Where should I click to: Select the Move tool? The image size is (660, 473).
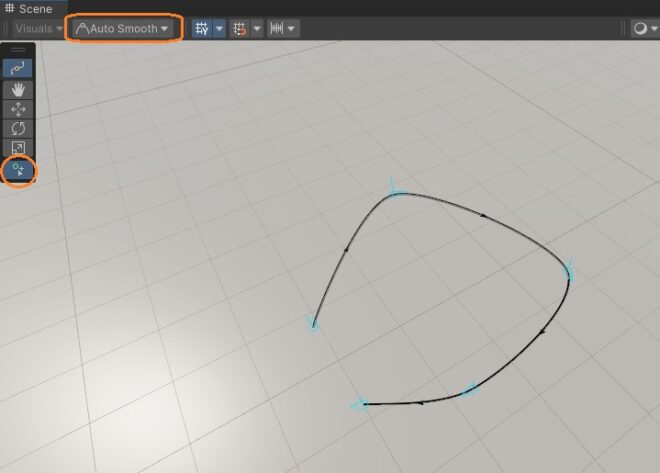[18, 109]
